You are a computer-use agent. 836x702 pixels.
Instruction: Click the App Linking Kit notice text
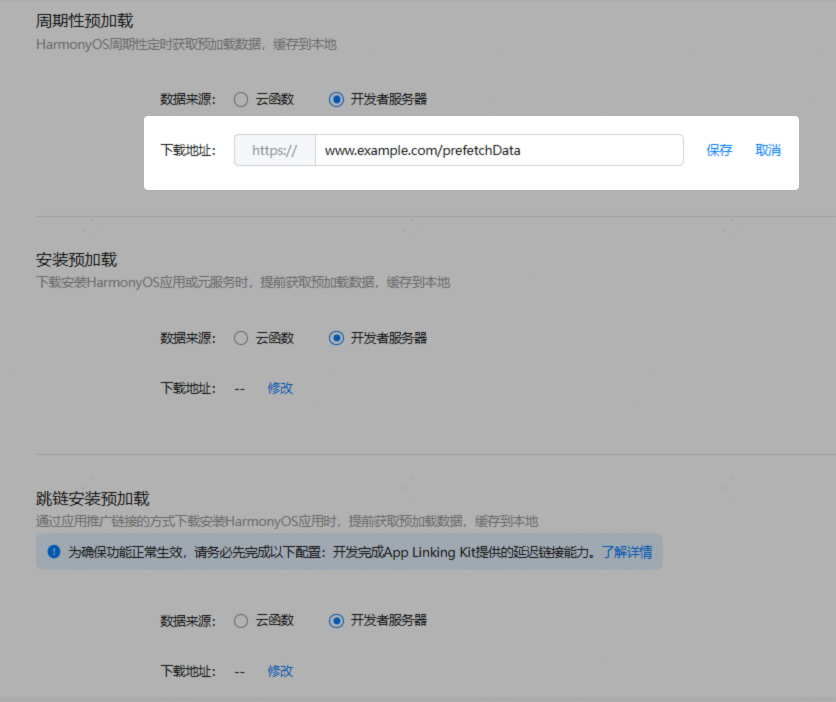[330, 552]
